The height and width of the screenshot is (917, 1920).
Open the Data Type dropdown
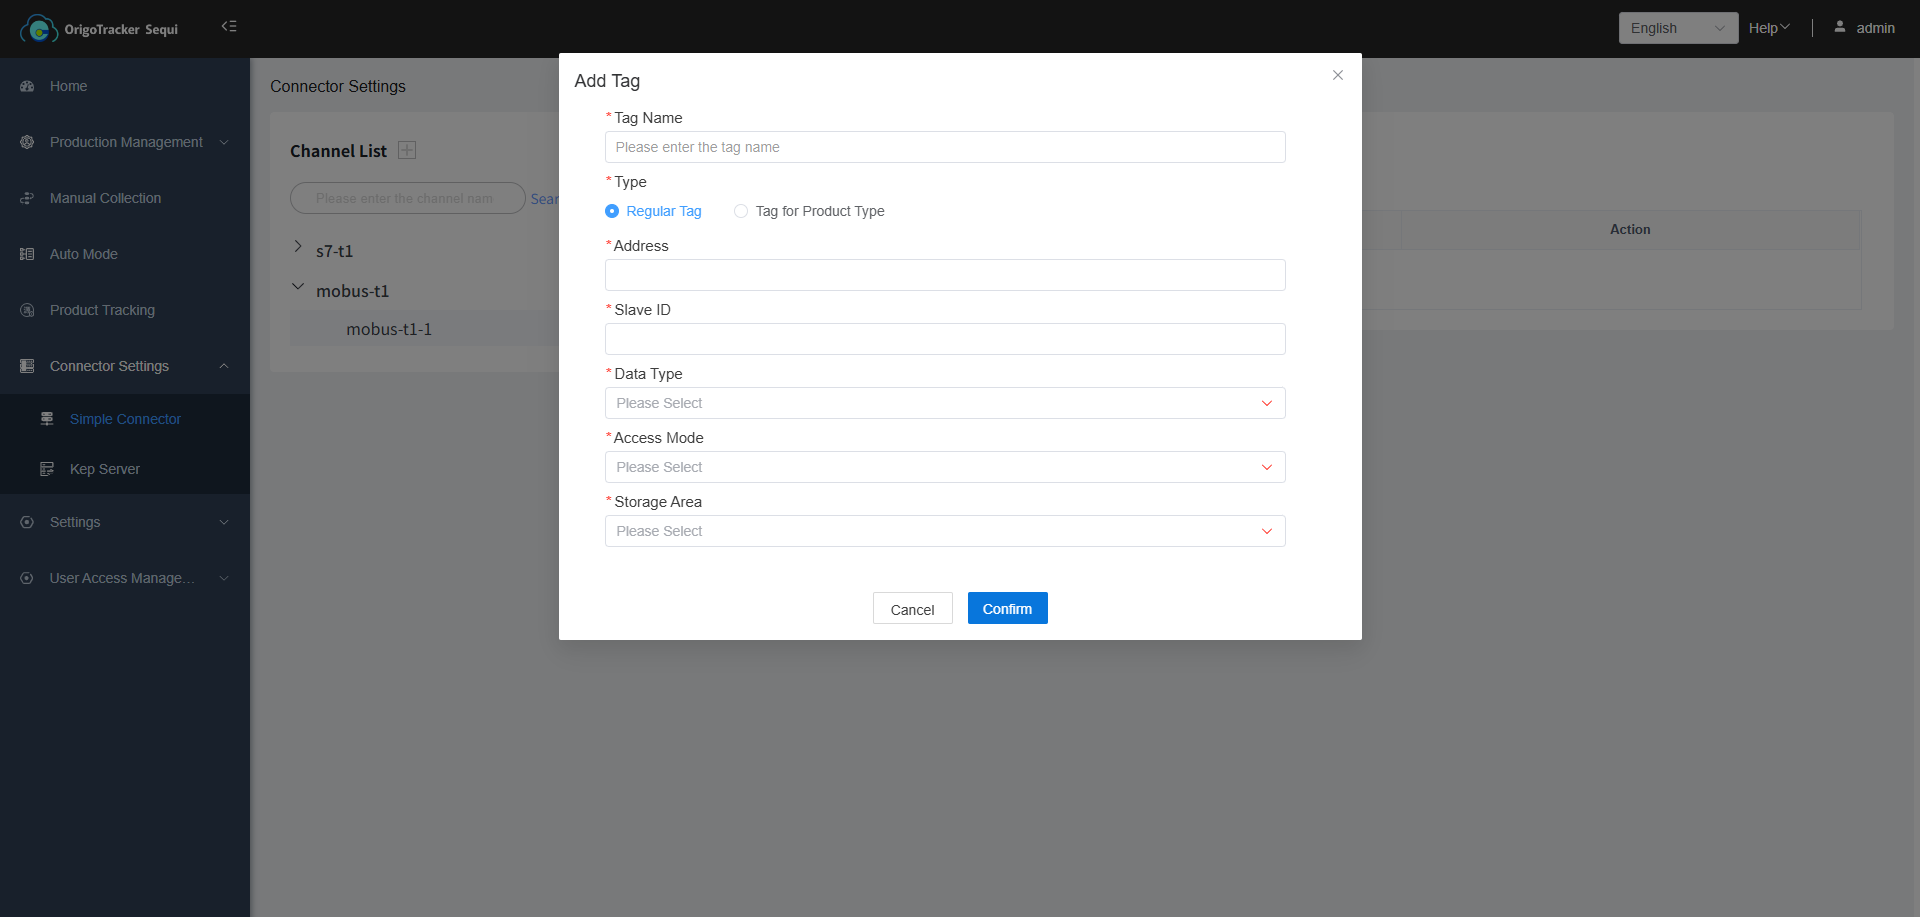(944, 403)
